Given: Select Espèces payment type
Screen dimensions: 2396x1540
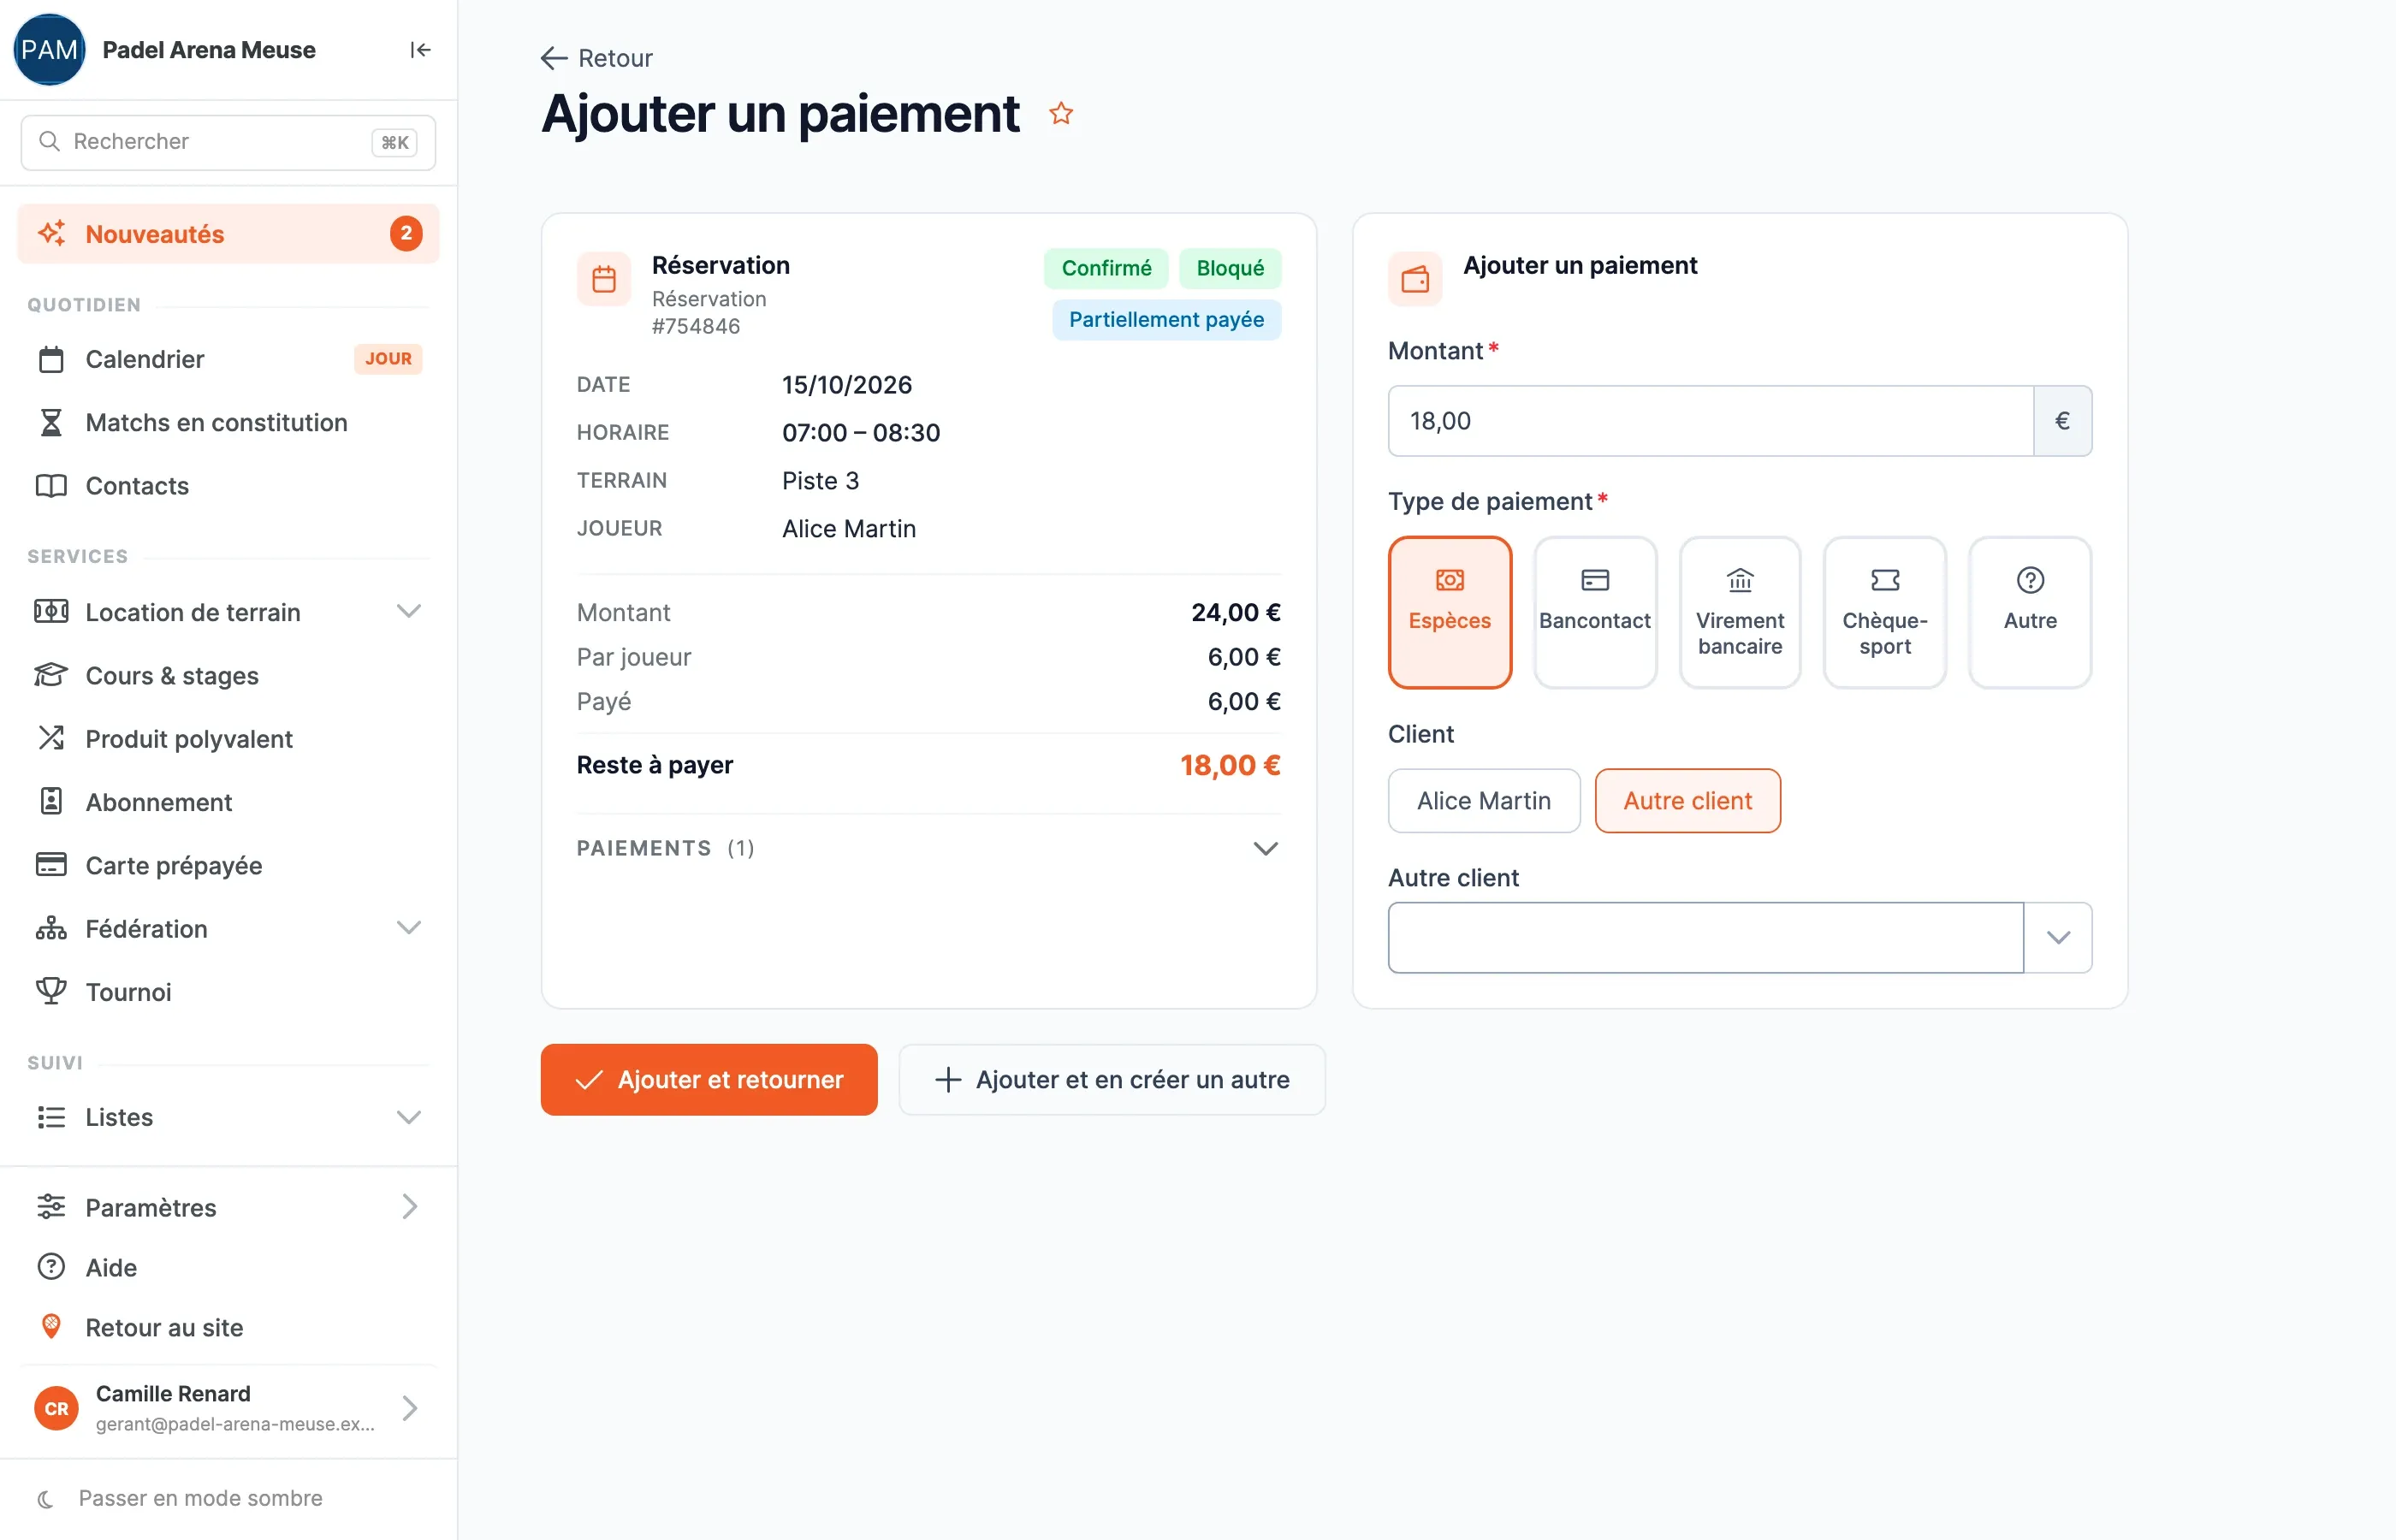Looking at the screenshot, I should tap(1450, 612).
